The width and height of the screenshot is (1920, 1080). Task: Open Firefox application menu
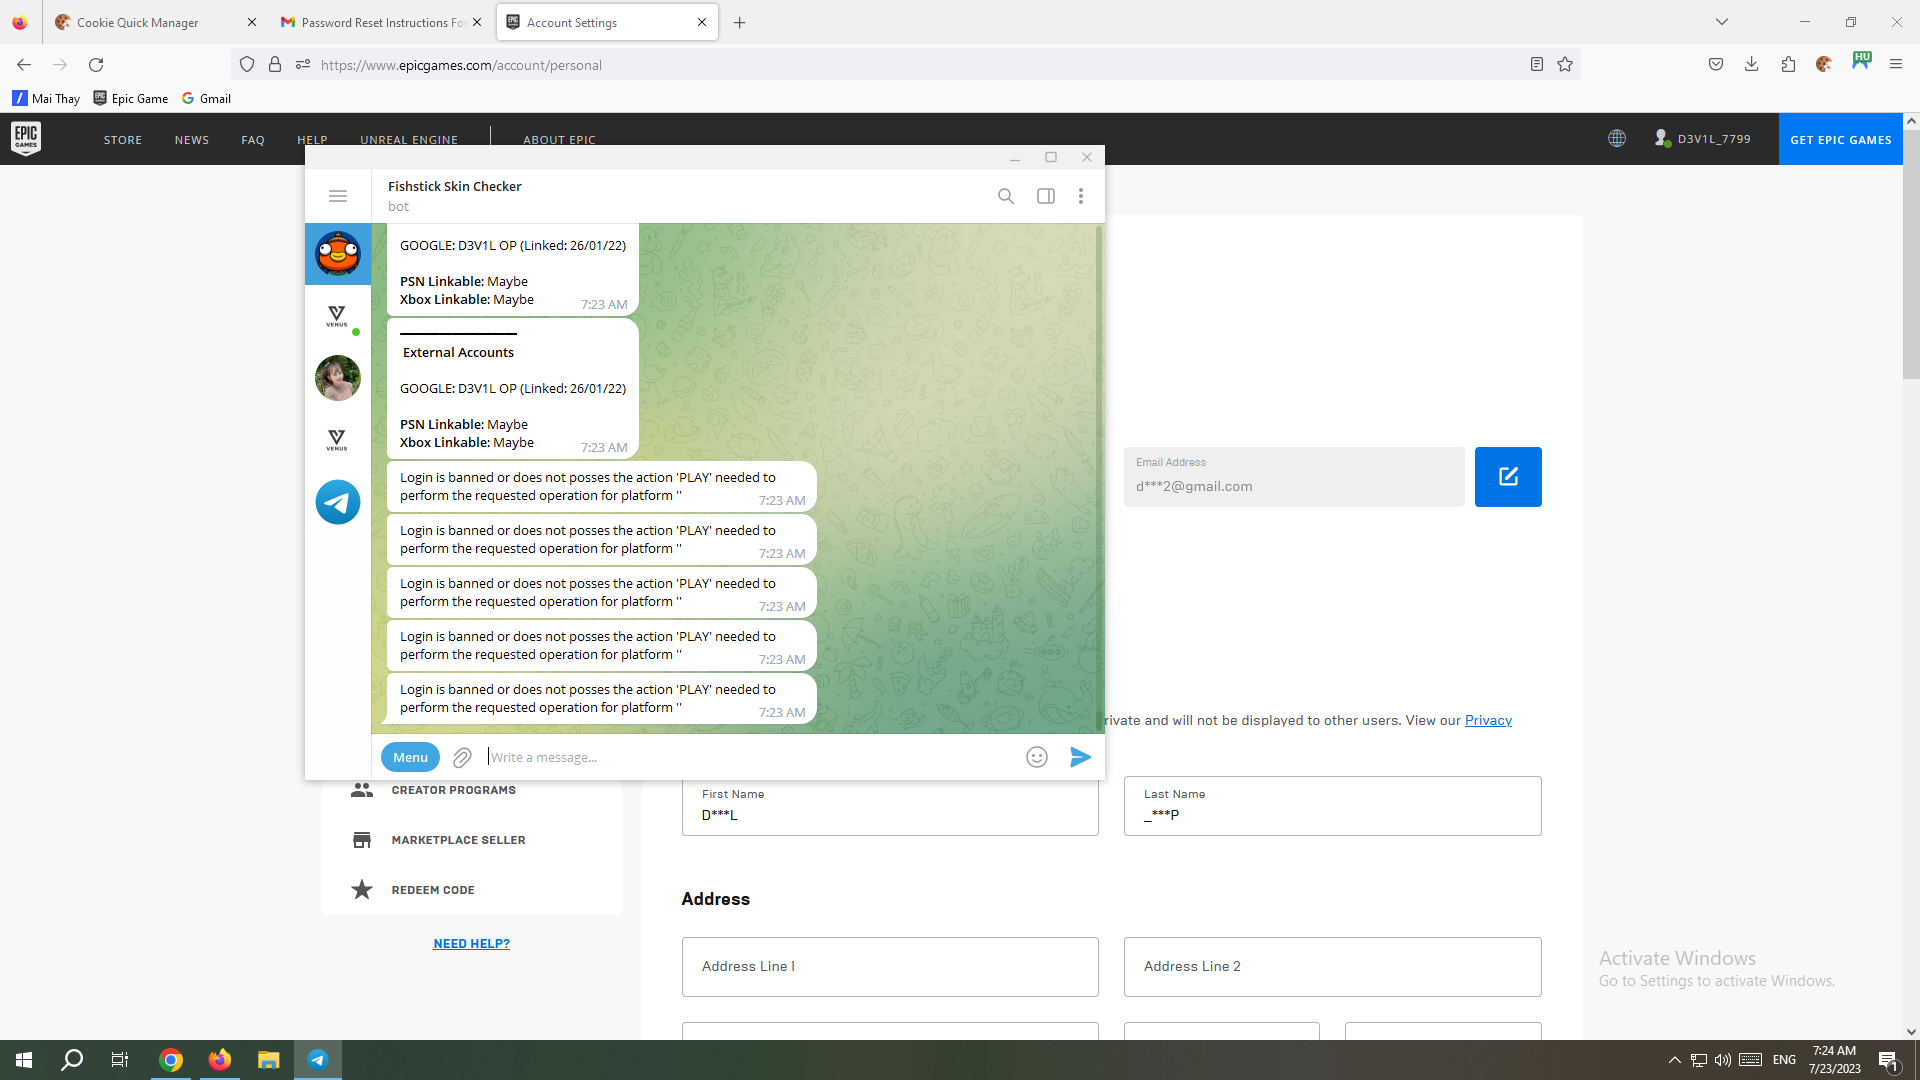click(x=1896, y=65)
